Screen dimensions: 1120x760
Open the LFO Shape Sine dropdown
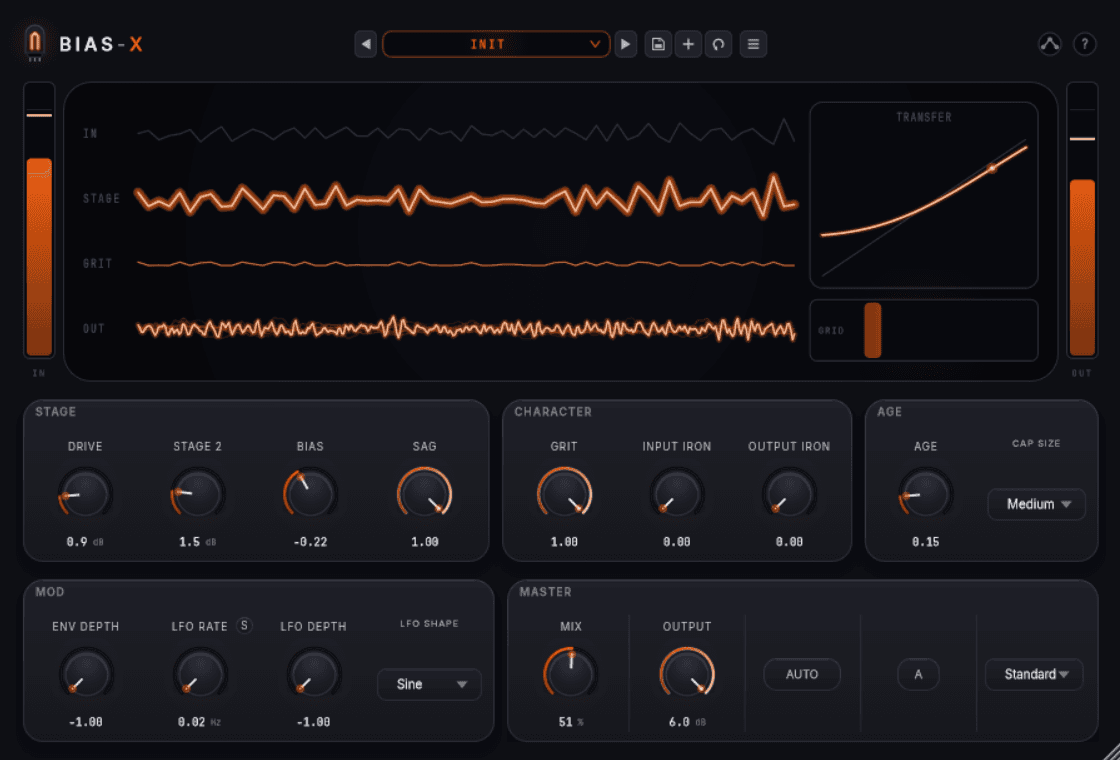point(429,684)
